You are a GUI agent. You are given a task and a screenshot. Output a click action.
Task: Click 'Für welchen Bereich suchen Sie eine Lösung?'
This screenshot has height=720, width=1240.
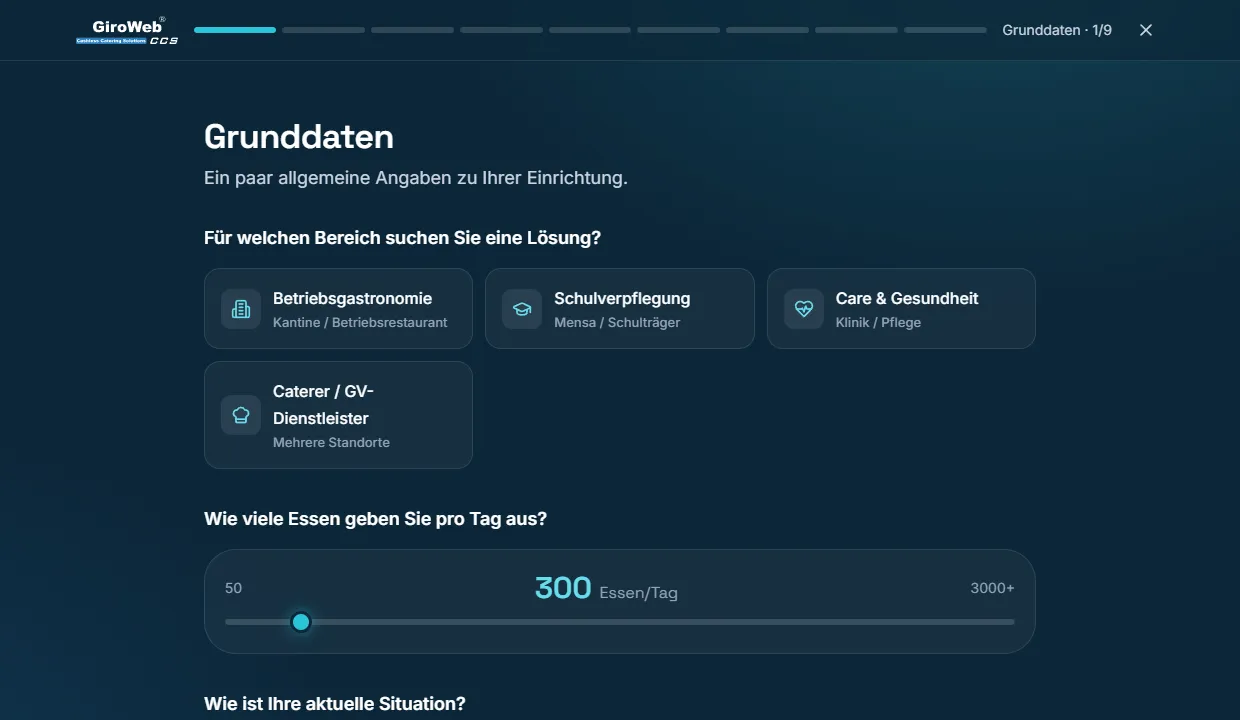pyautogui.click(x=403, y=238)
